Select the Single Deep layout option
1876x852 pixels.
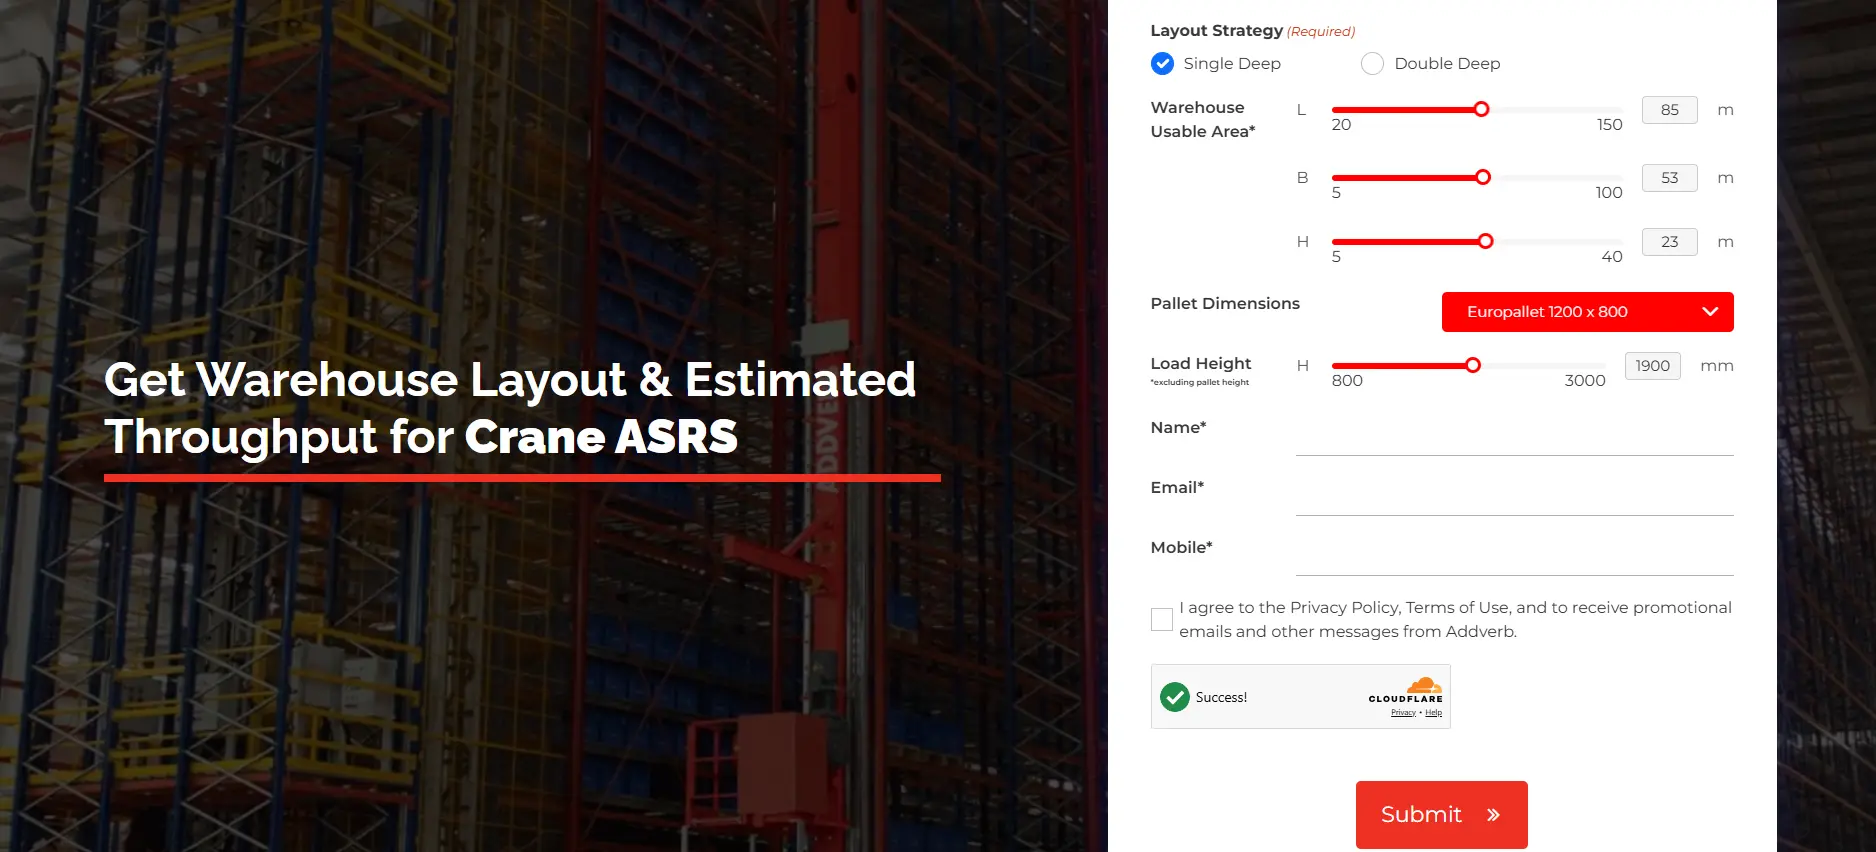click(1162, 63)
